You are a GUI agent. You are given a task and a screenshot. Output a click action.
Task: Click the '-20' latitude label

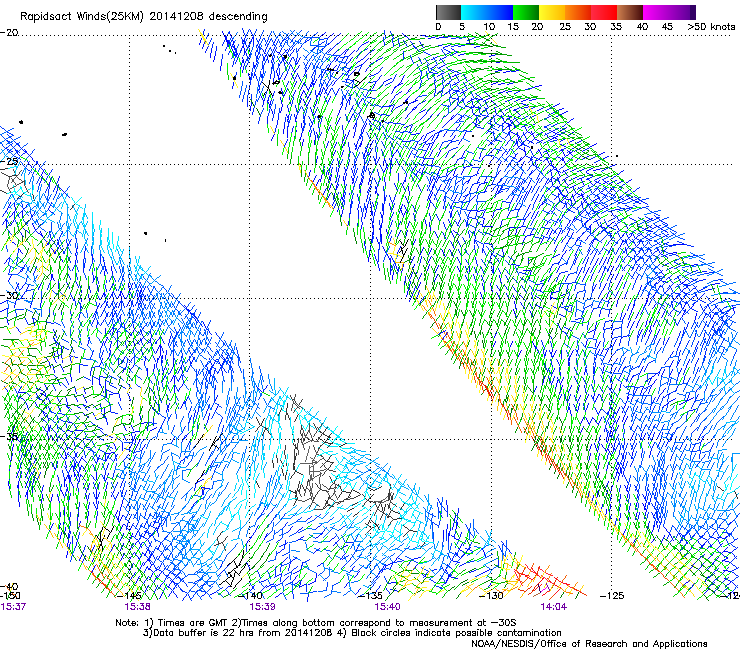pos(9,33)
